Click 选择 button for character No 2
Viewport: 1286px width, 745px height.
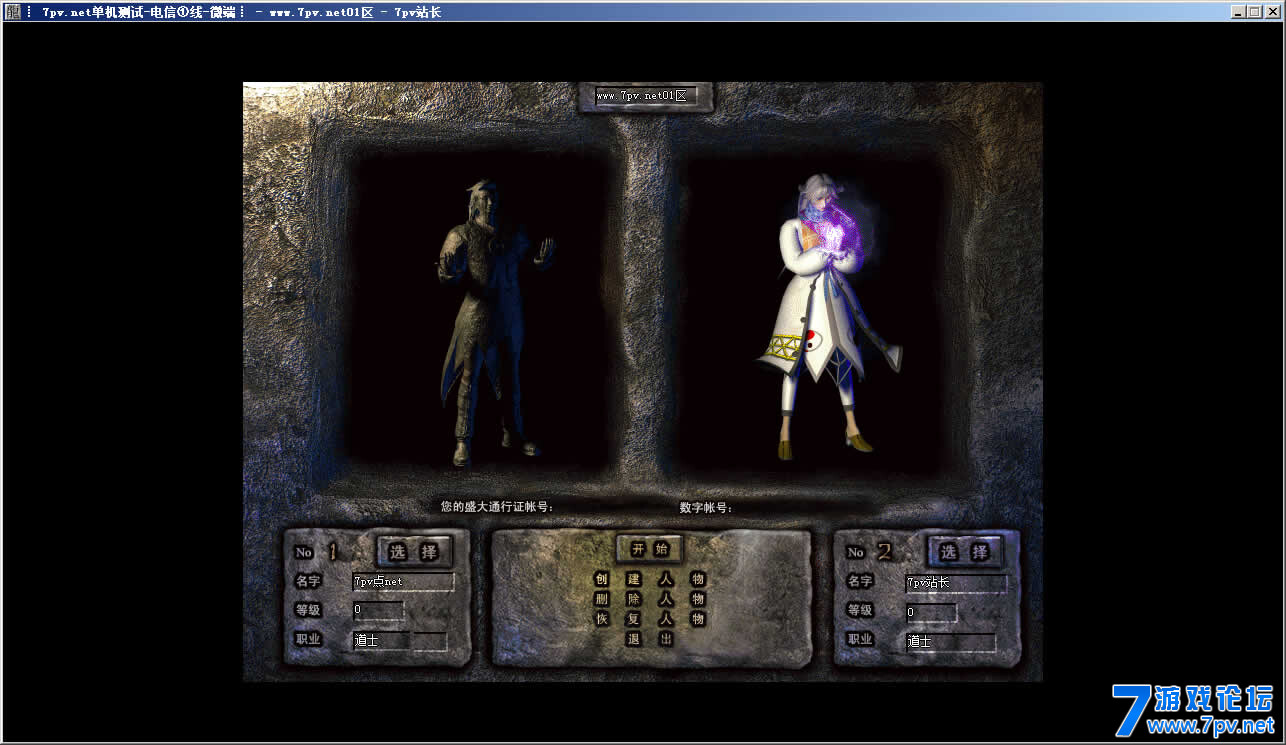tap(965, 551)
